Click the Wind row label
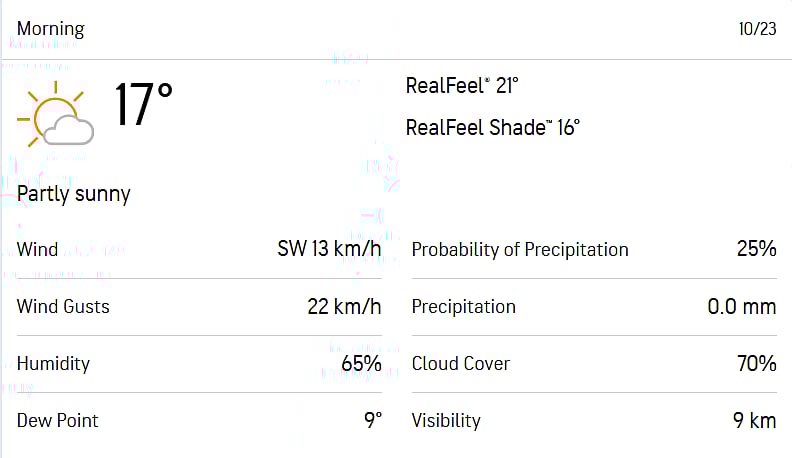 pos(38,249)
